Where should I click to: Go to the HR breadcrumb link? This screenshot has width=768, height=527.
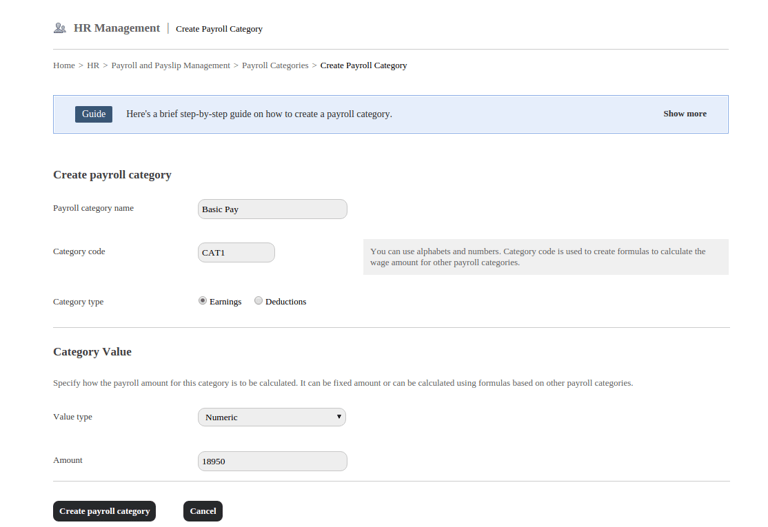(93, 65)
